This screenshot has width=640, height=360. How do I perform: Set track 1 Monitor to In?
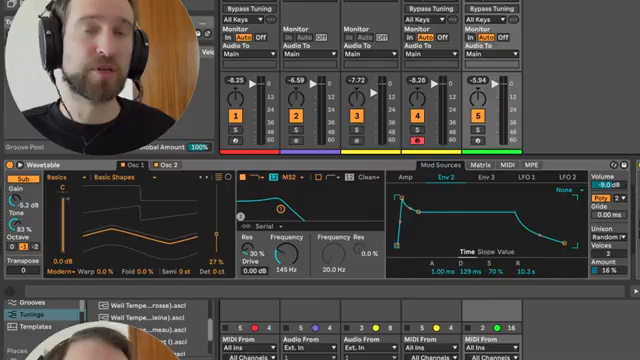pyautogui.click(x=228, y=37)
